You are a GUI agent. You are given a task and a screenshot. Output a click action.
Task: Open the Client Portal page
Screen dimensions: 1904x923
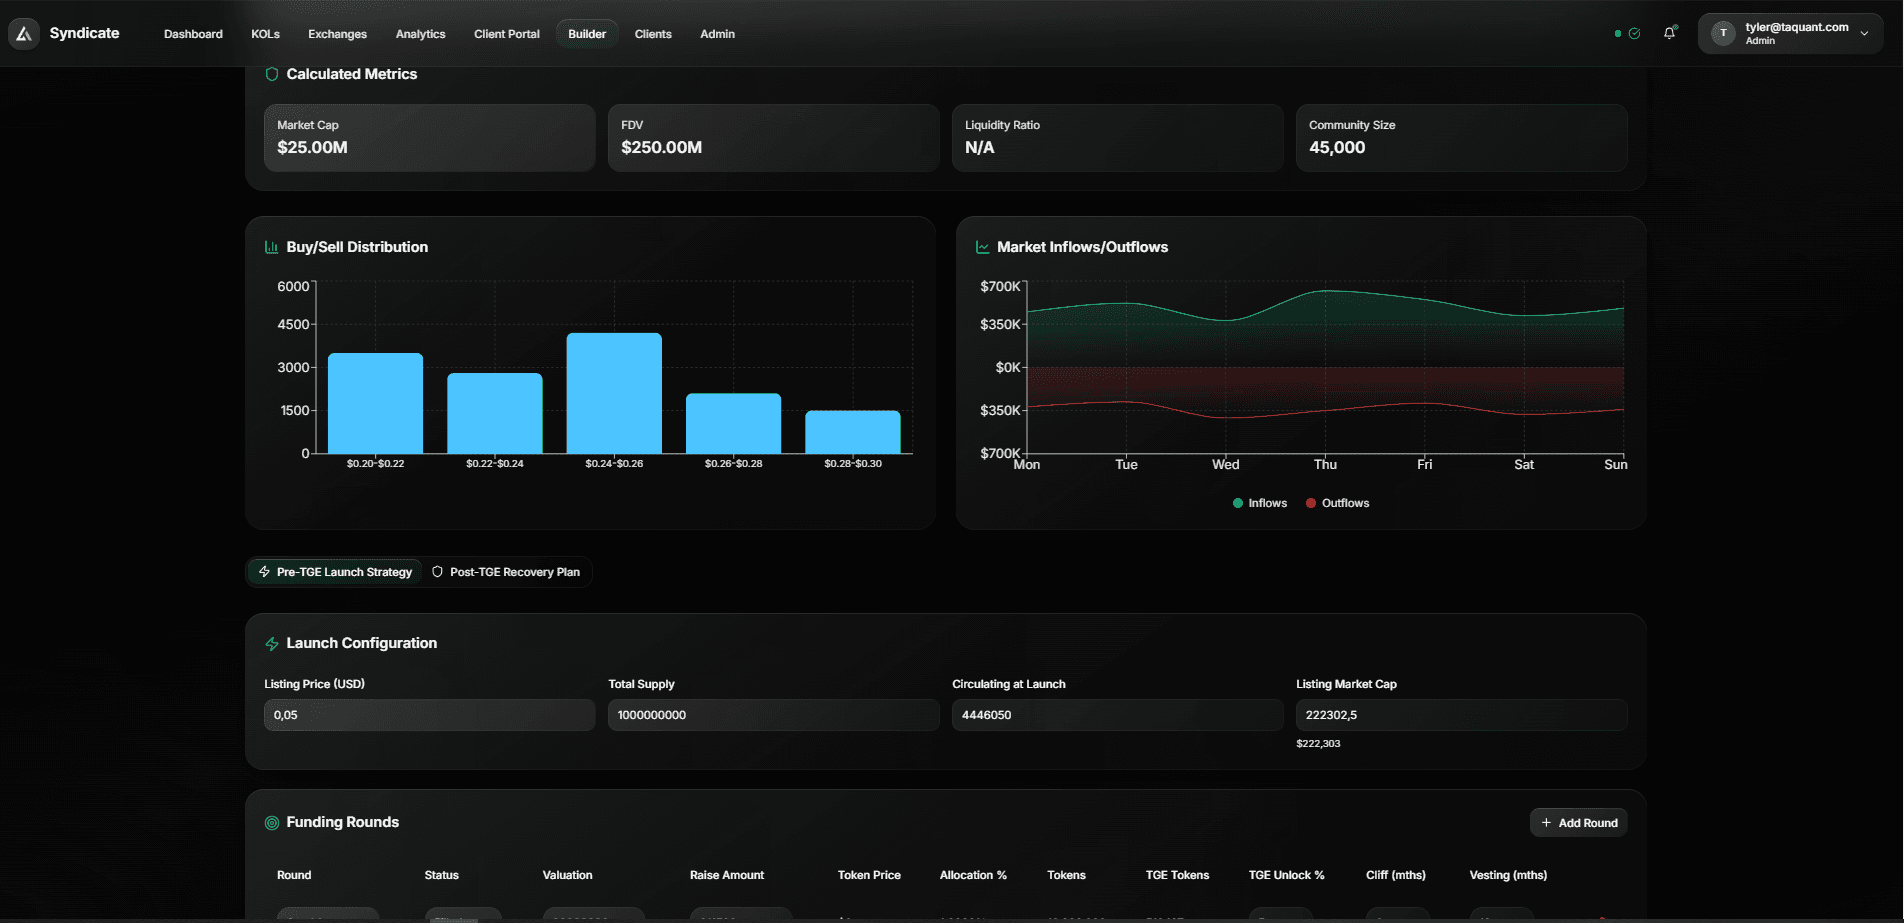click(506, 33)
